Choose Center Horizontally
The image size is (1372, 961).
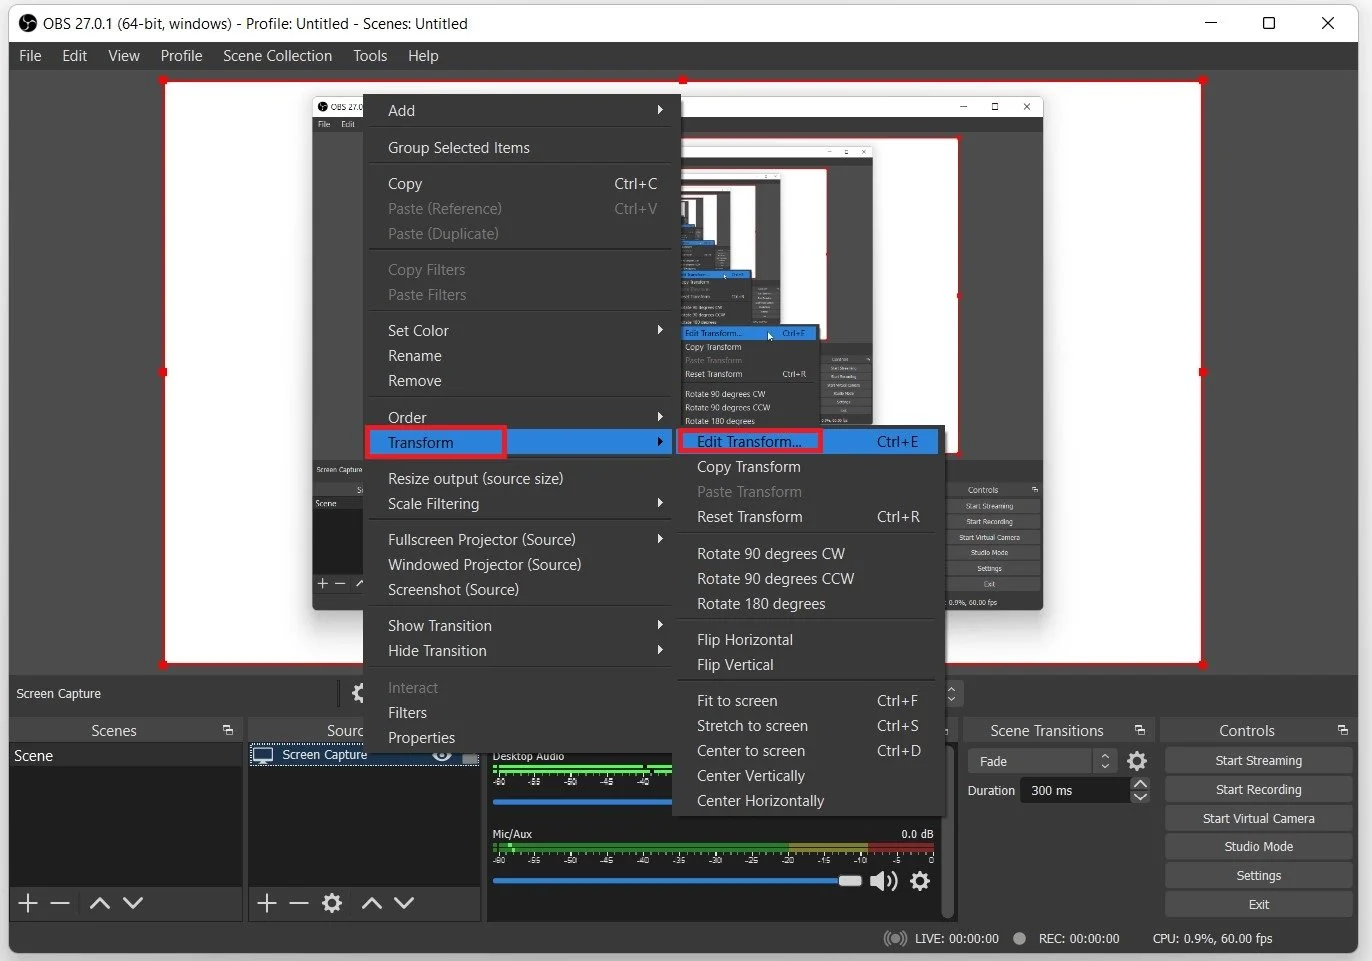pyautogui.click(x=808, y=800)
